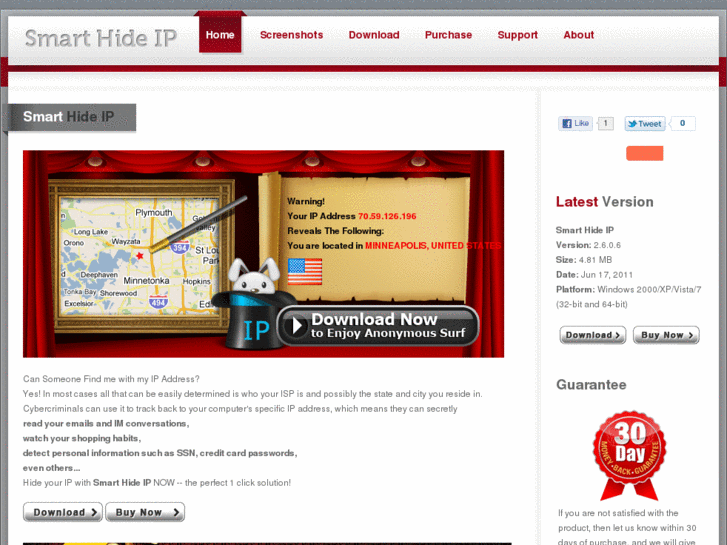Click the Twitter Tweet button
727x545 pixels.
click(x=644, y=123)
